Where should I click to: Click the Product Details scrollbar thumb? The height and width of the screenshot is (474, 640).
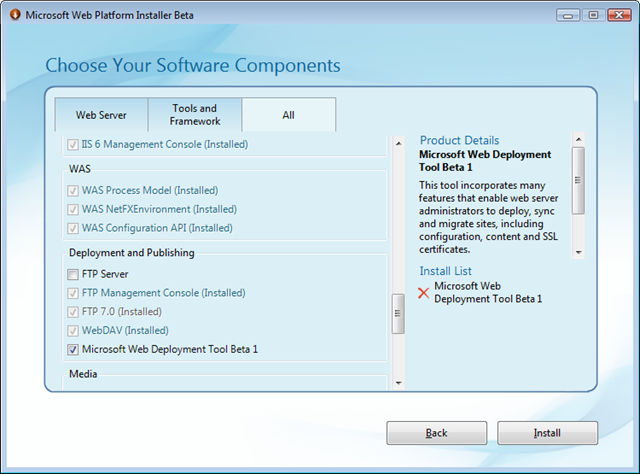point(578,180)
